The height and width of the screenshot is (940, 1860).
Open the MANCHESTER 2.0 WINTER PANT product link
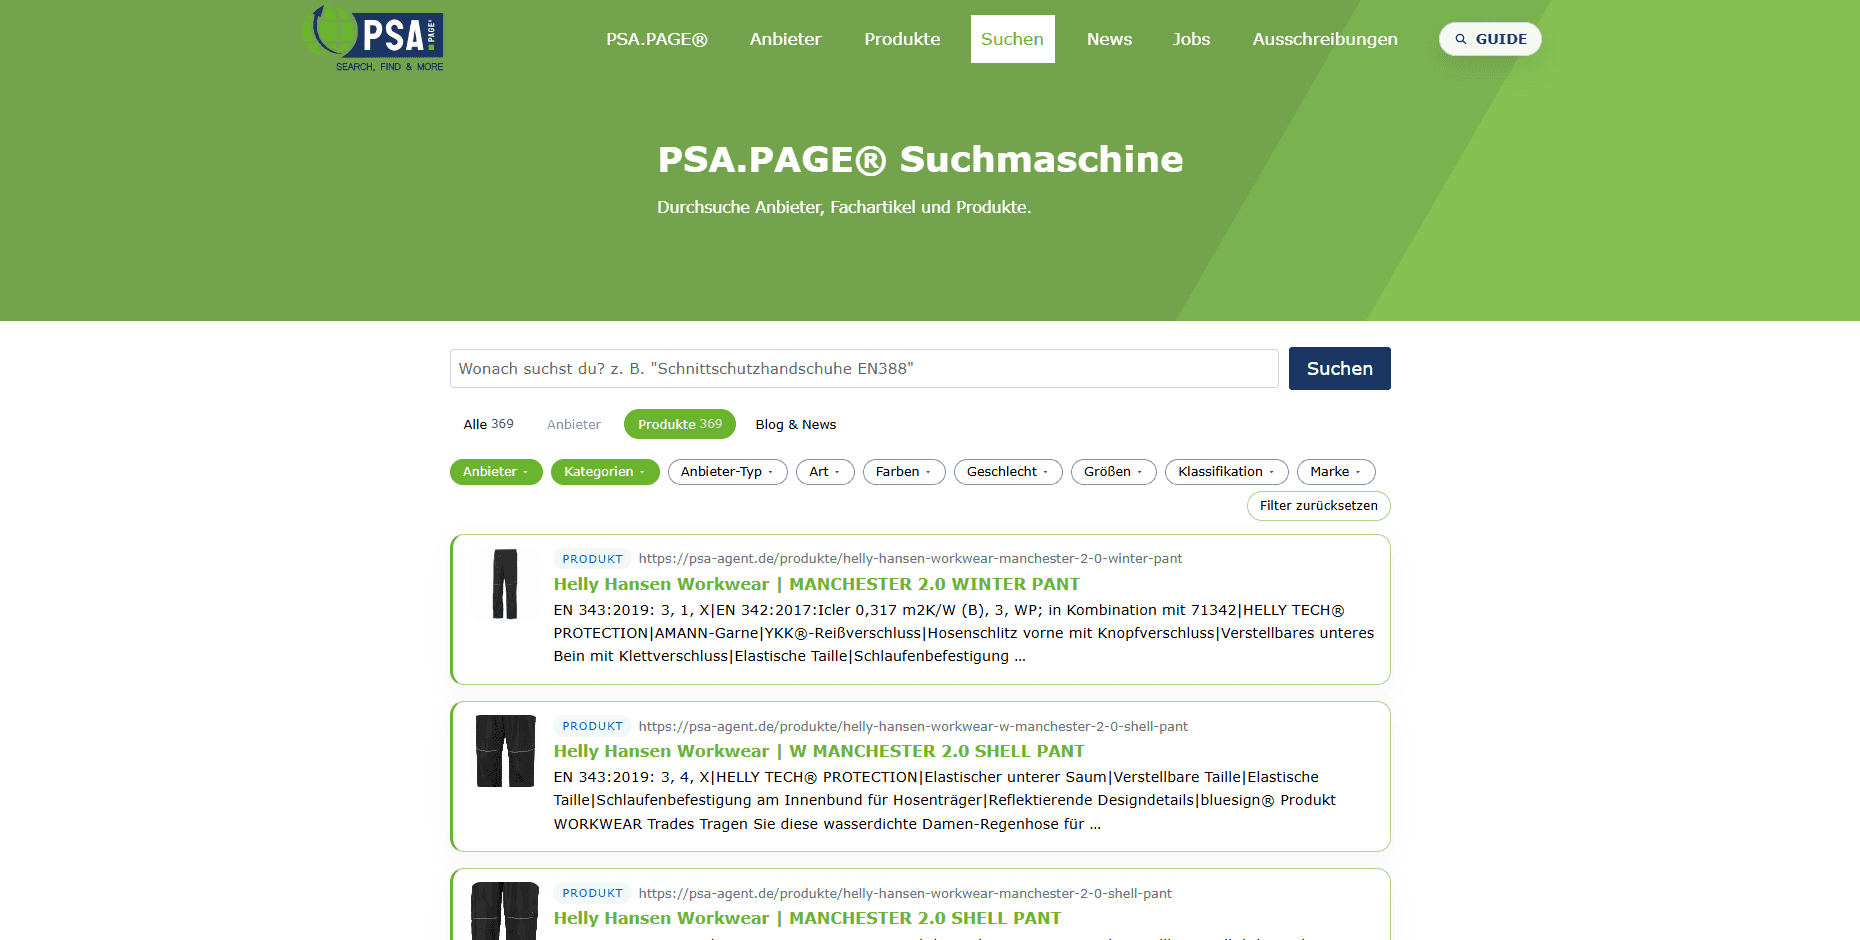816,583
